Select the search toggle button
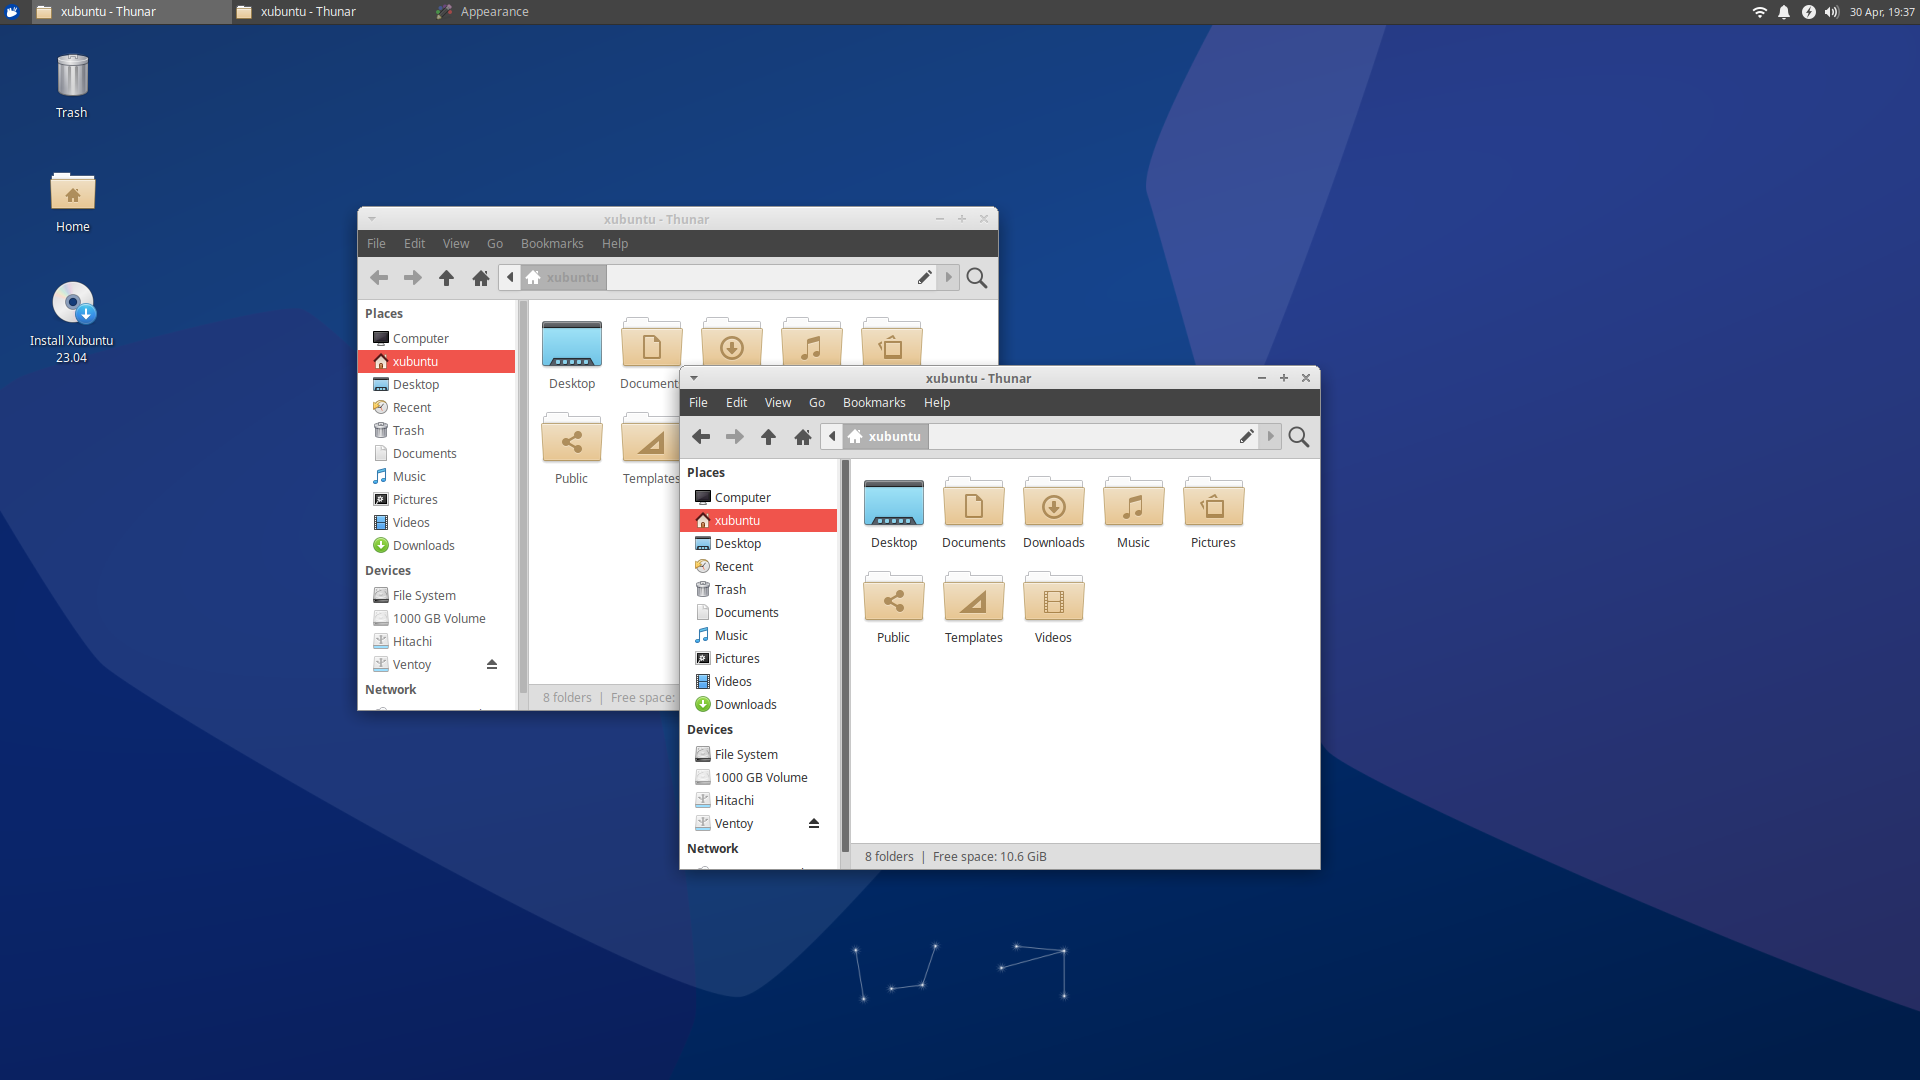Image resolution: width=1920 pixels, height=1080 pixels. [x=1299, y=436]
